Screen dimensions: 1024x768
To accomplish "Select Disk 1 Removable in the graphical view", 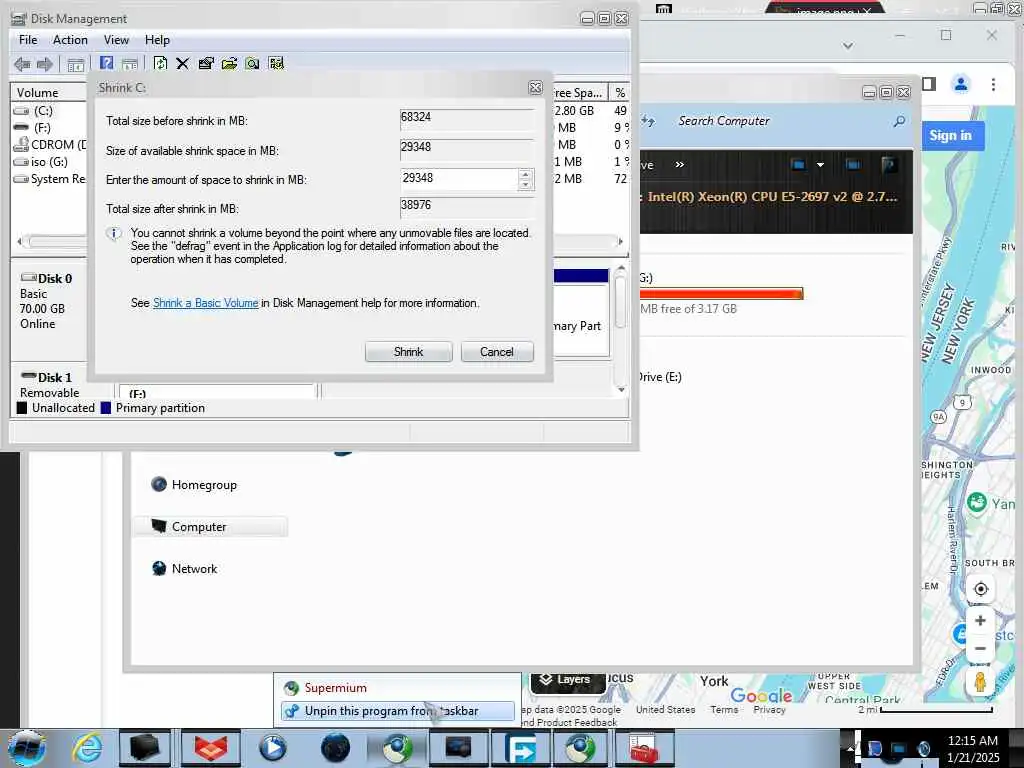I will click(51, 384).
